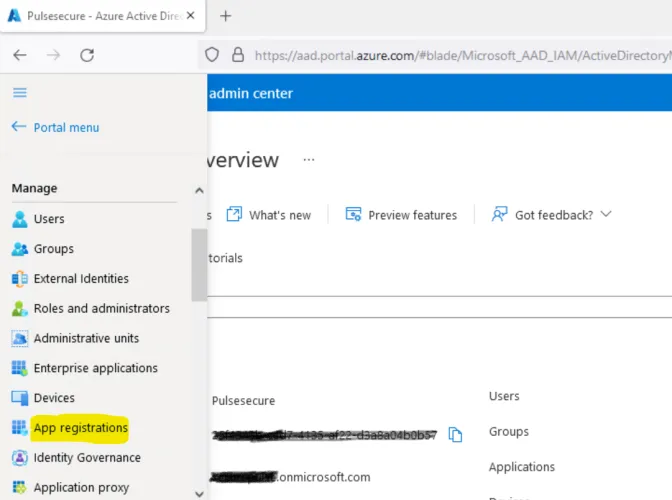The image size is (672, 500).
Task: Click the Devices monitor icon
Action: tap(19, 398)
